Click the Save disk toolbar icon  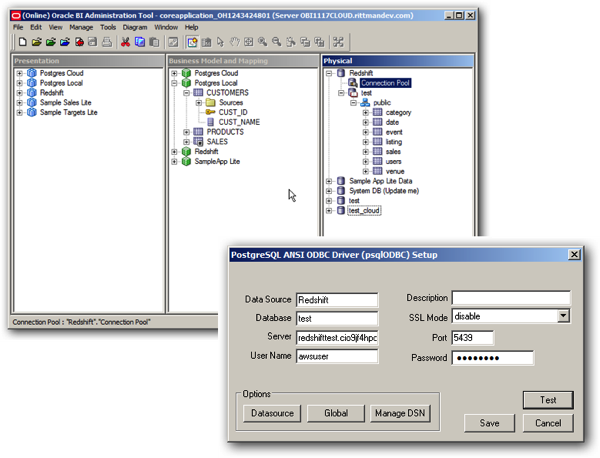coord(93,42)
